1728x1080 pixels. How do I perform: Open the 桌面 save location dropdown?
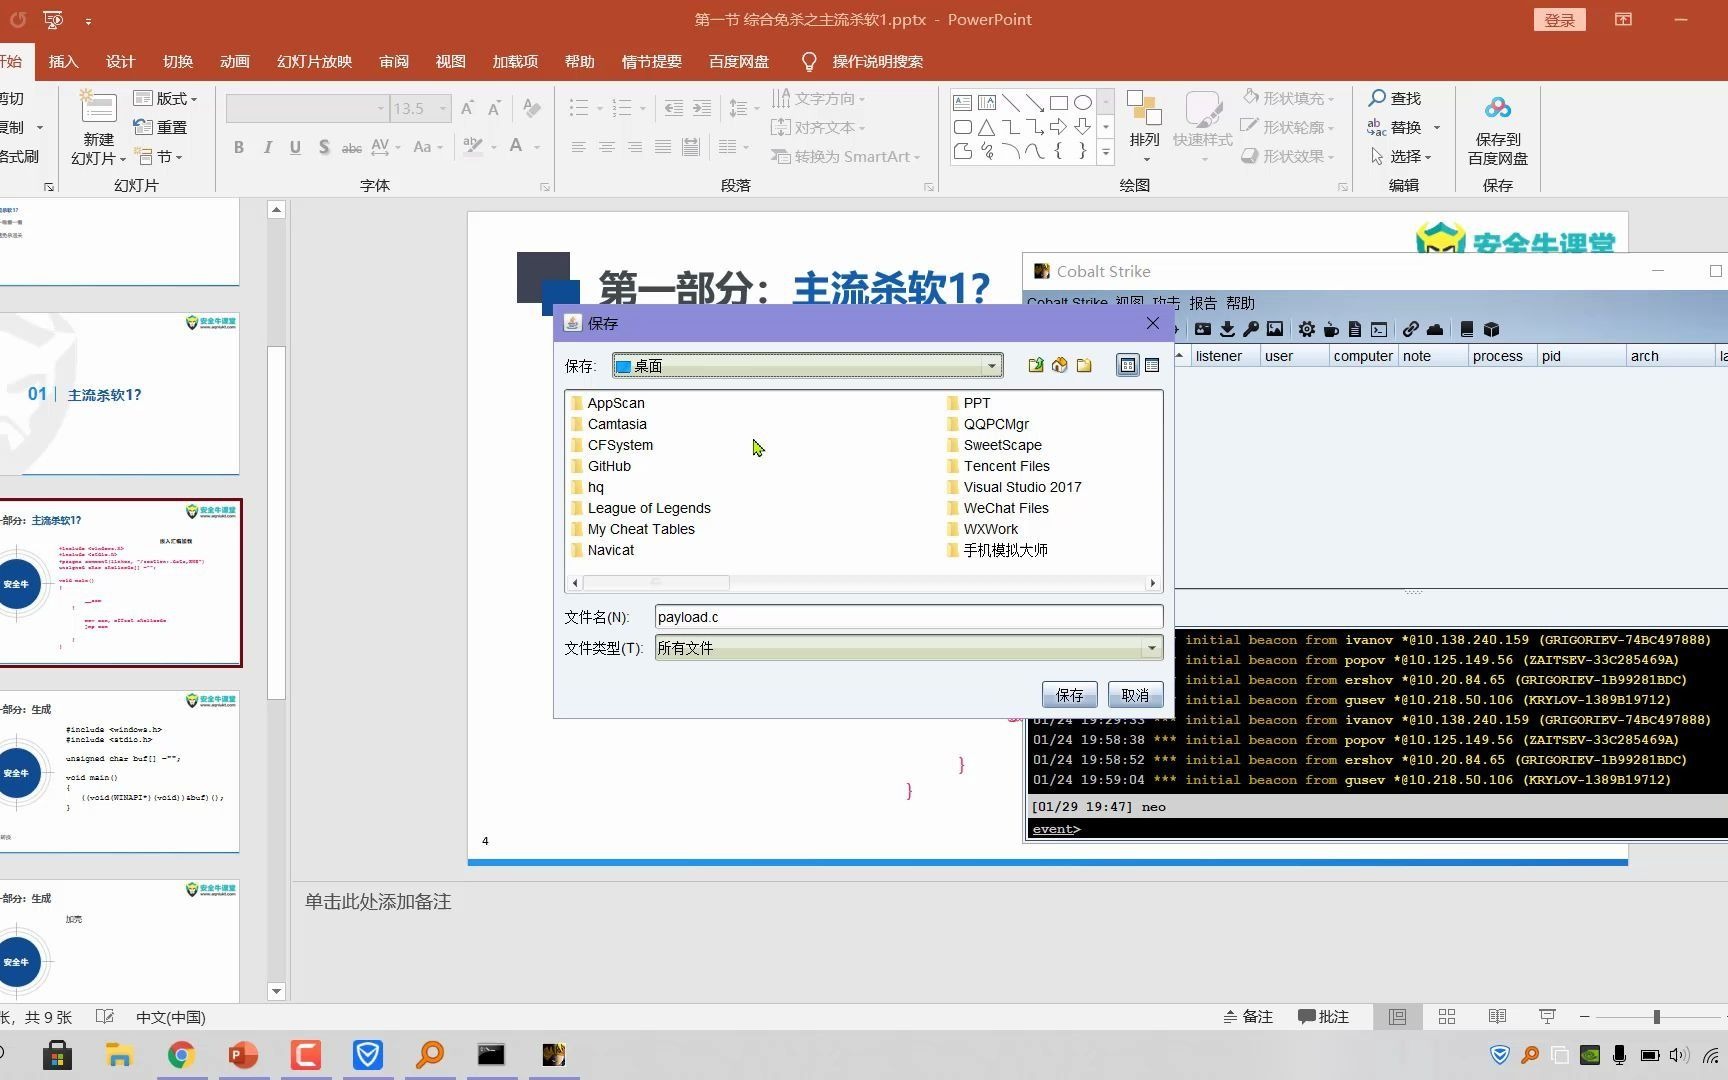991,366
